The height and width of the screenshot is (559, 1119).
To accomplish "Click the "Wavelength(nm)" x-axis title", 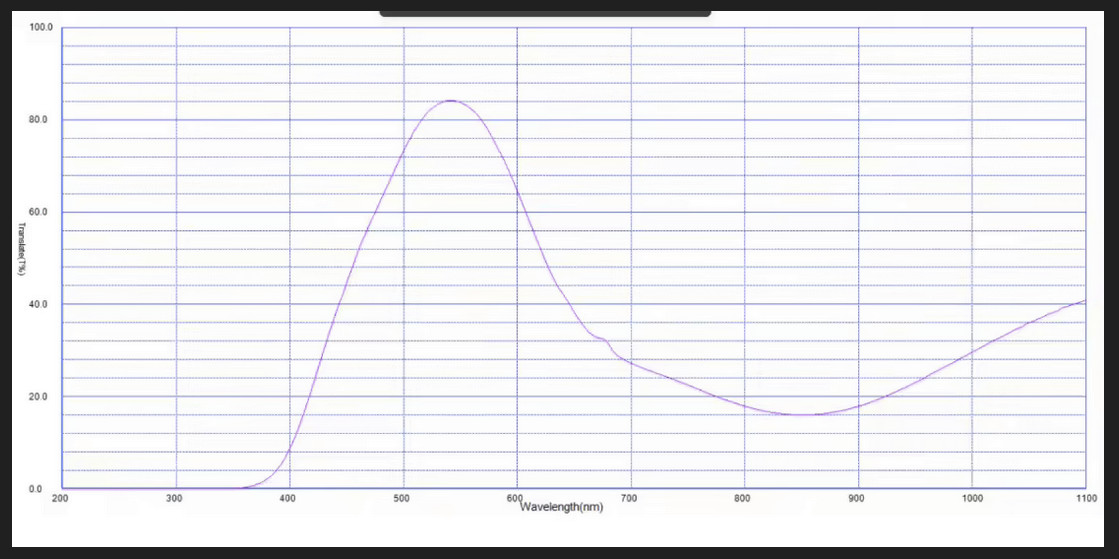I will click(x=561, y=508).
